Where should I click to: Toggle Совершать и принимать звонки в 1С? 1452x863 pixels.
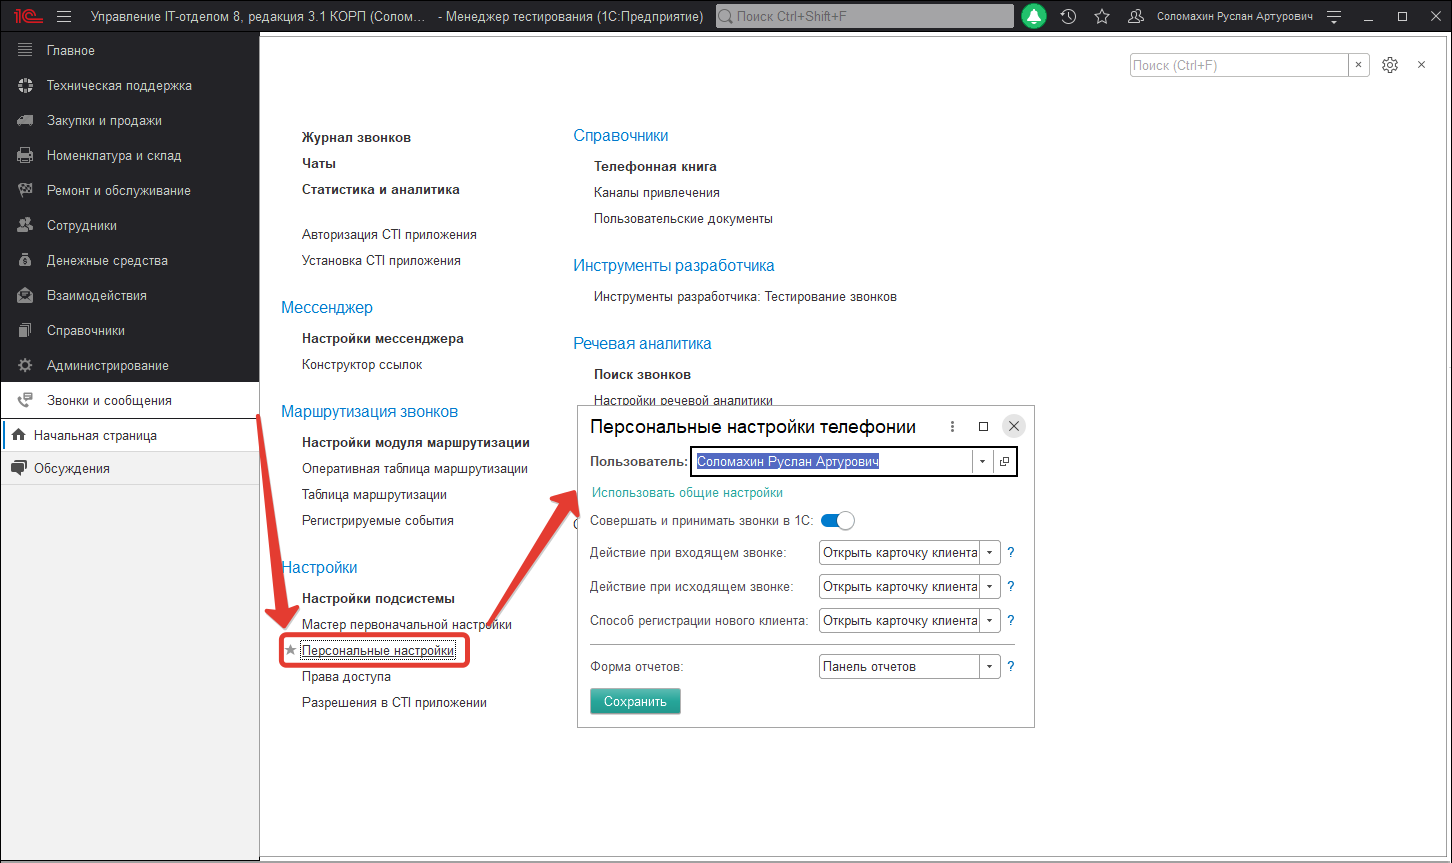point(837,521)
